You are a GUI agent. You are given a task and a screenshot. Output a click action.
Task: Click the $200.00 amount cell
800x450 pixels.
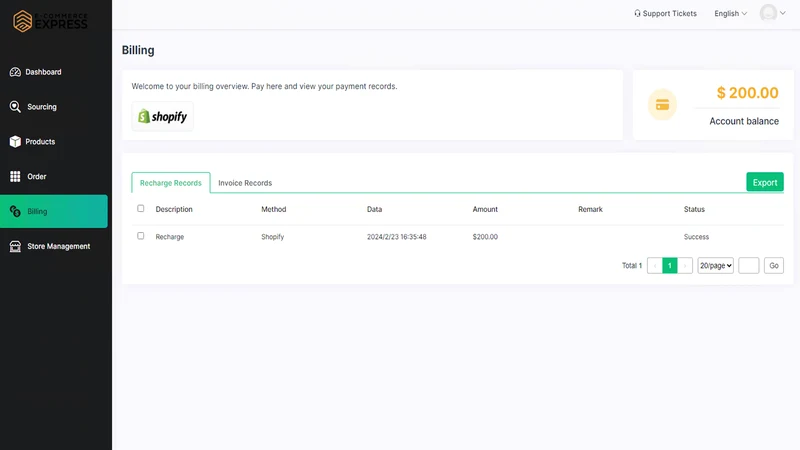(485, 237)
